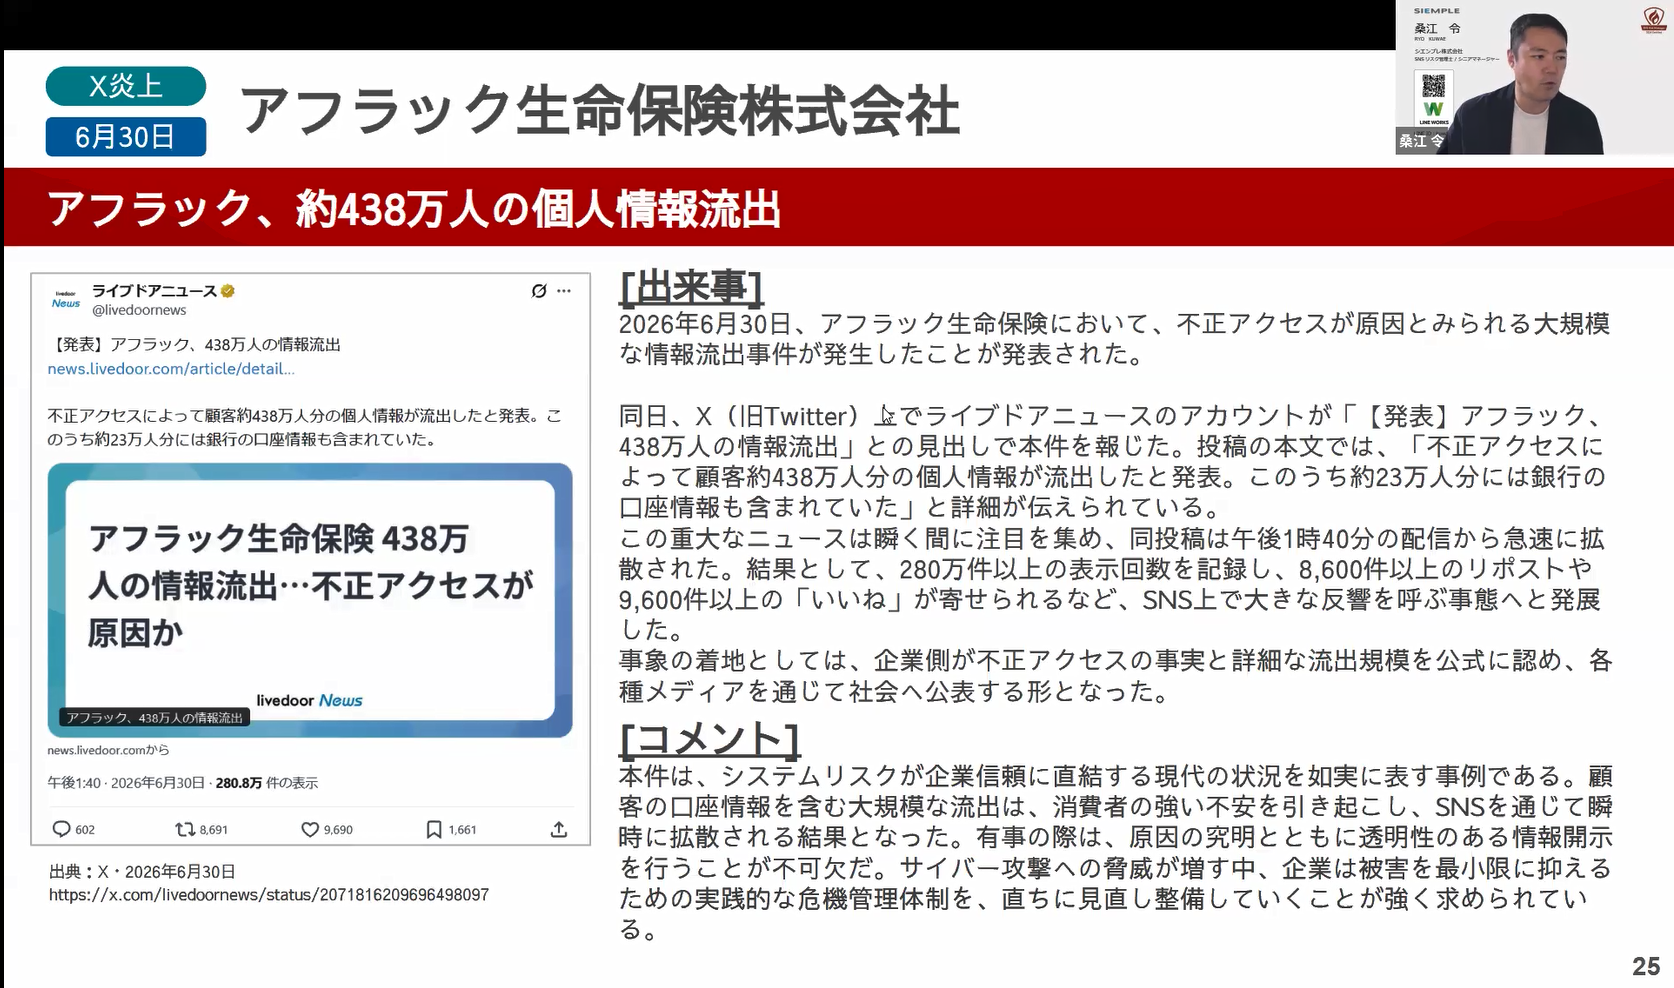Click the reply icon with 602 replies
Viewport: 1674px width, 988px height.
pos(62,829)
